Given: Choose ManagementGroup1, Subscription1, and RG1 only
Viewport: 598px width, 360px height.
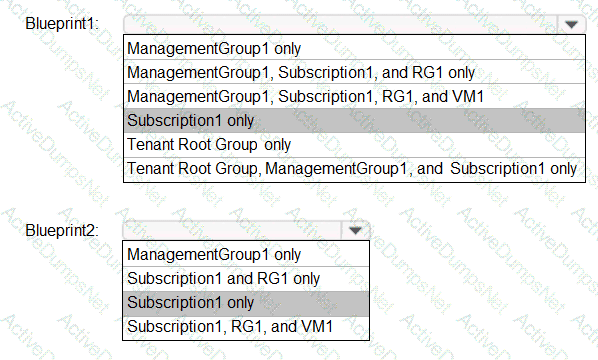Looking at the screenshot, I should tap(354, 72).
